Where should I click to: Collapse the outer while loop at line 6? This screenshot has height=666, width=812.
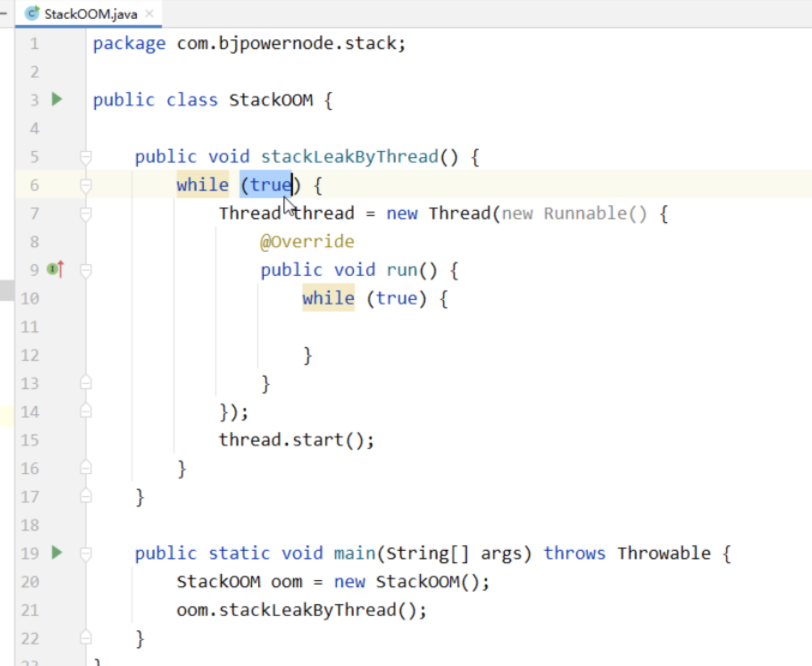(86, 185)
